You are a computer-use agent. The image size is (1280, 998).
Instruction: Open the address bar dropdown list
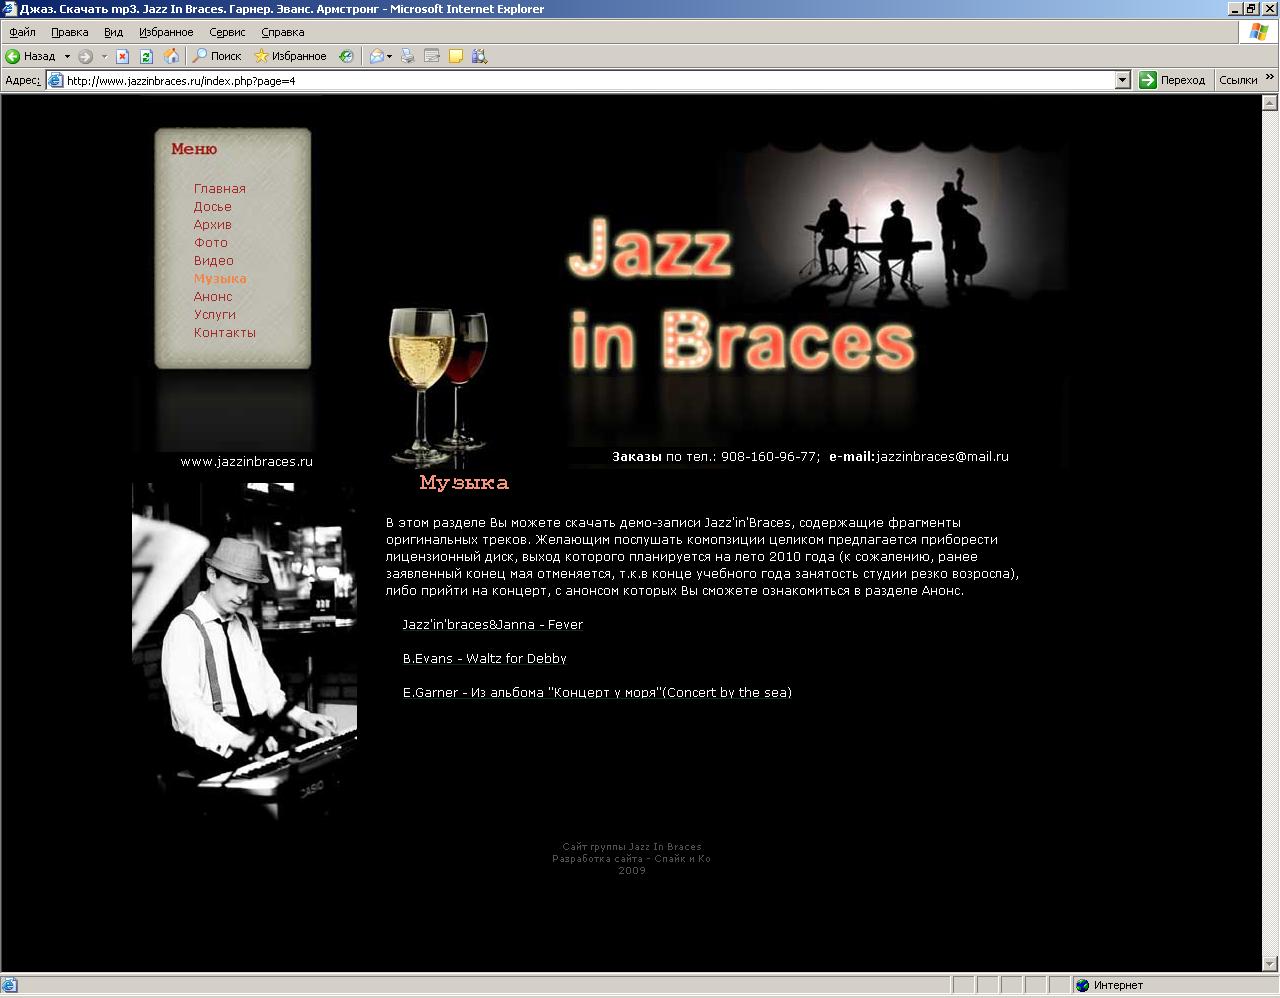pos(1124,79)
